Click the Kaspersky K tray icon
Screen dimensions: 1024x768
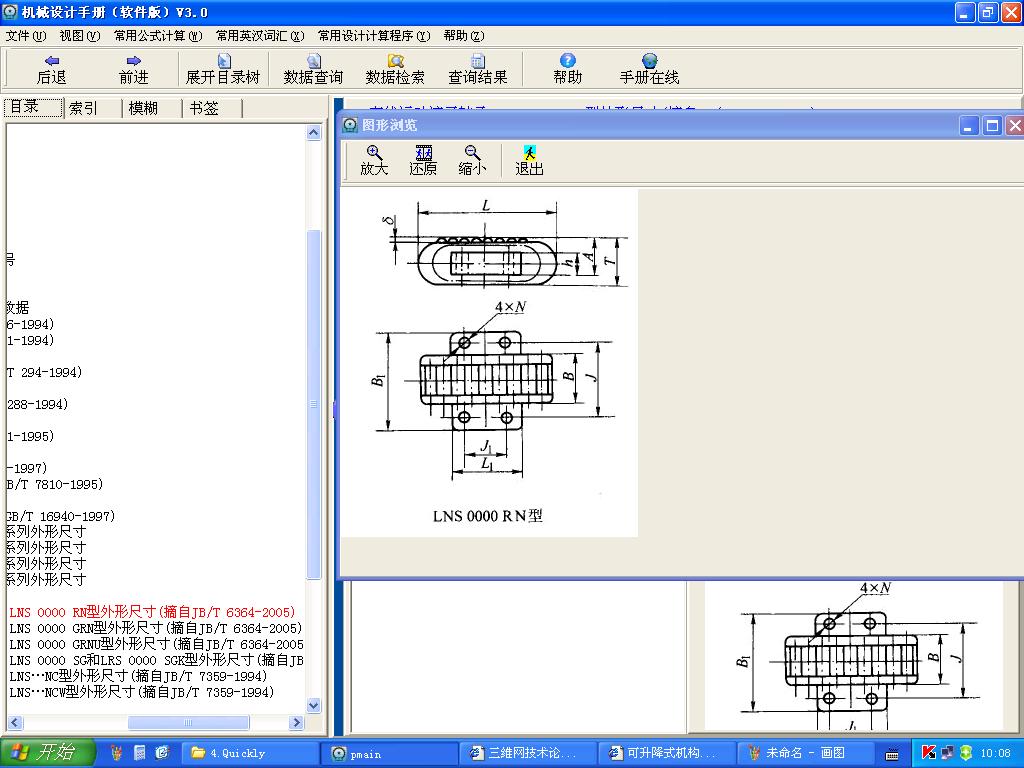tap(928, 753)
